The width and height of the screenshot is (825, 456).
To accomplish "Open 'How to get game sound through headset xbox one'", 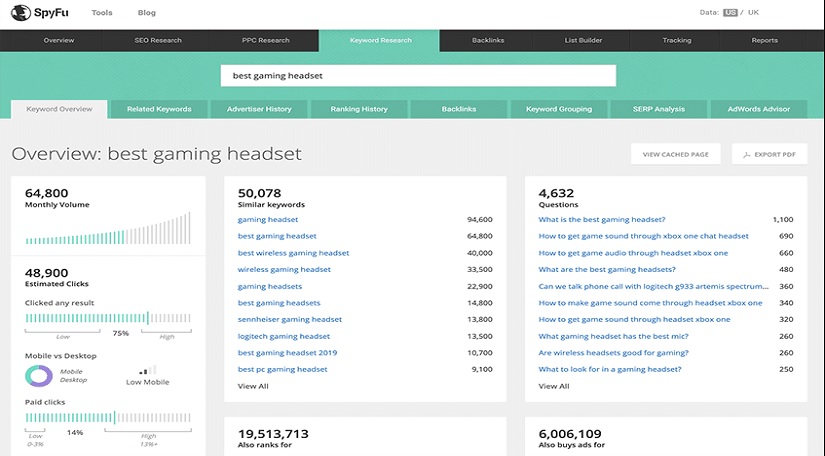I will pos(635,319).
